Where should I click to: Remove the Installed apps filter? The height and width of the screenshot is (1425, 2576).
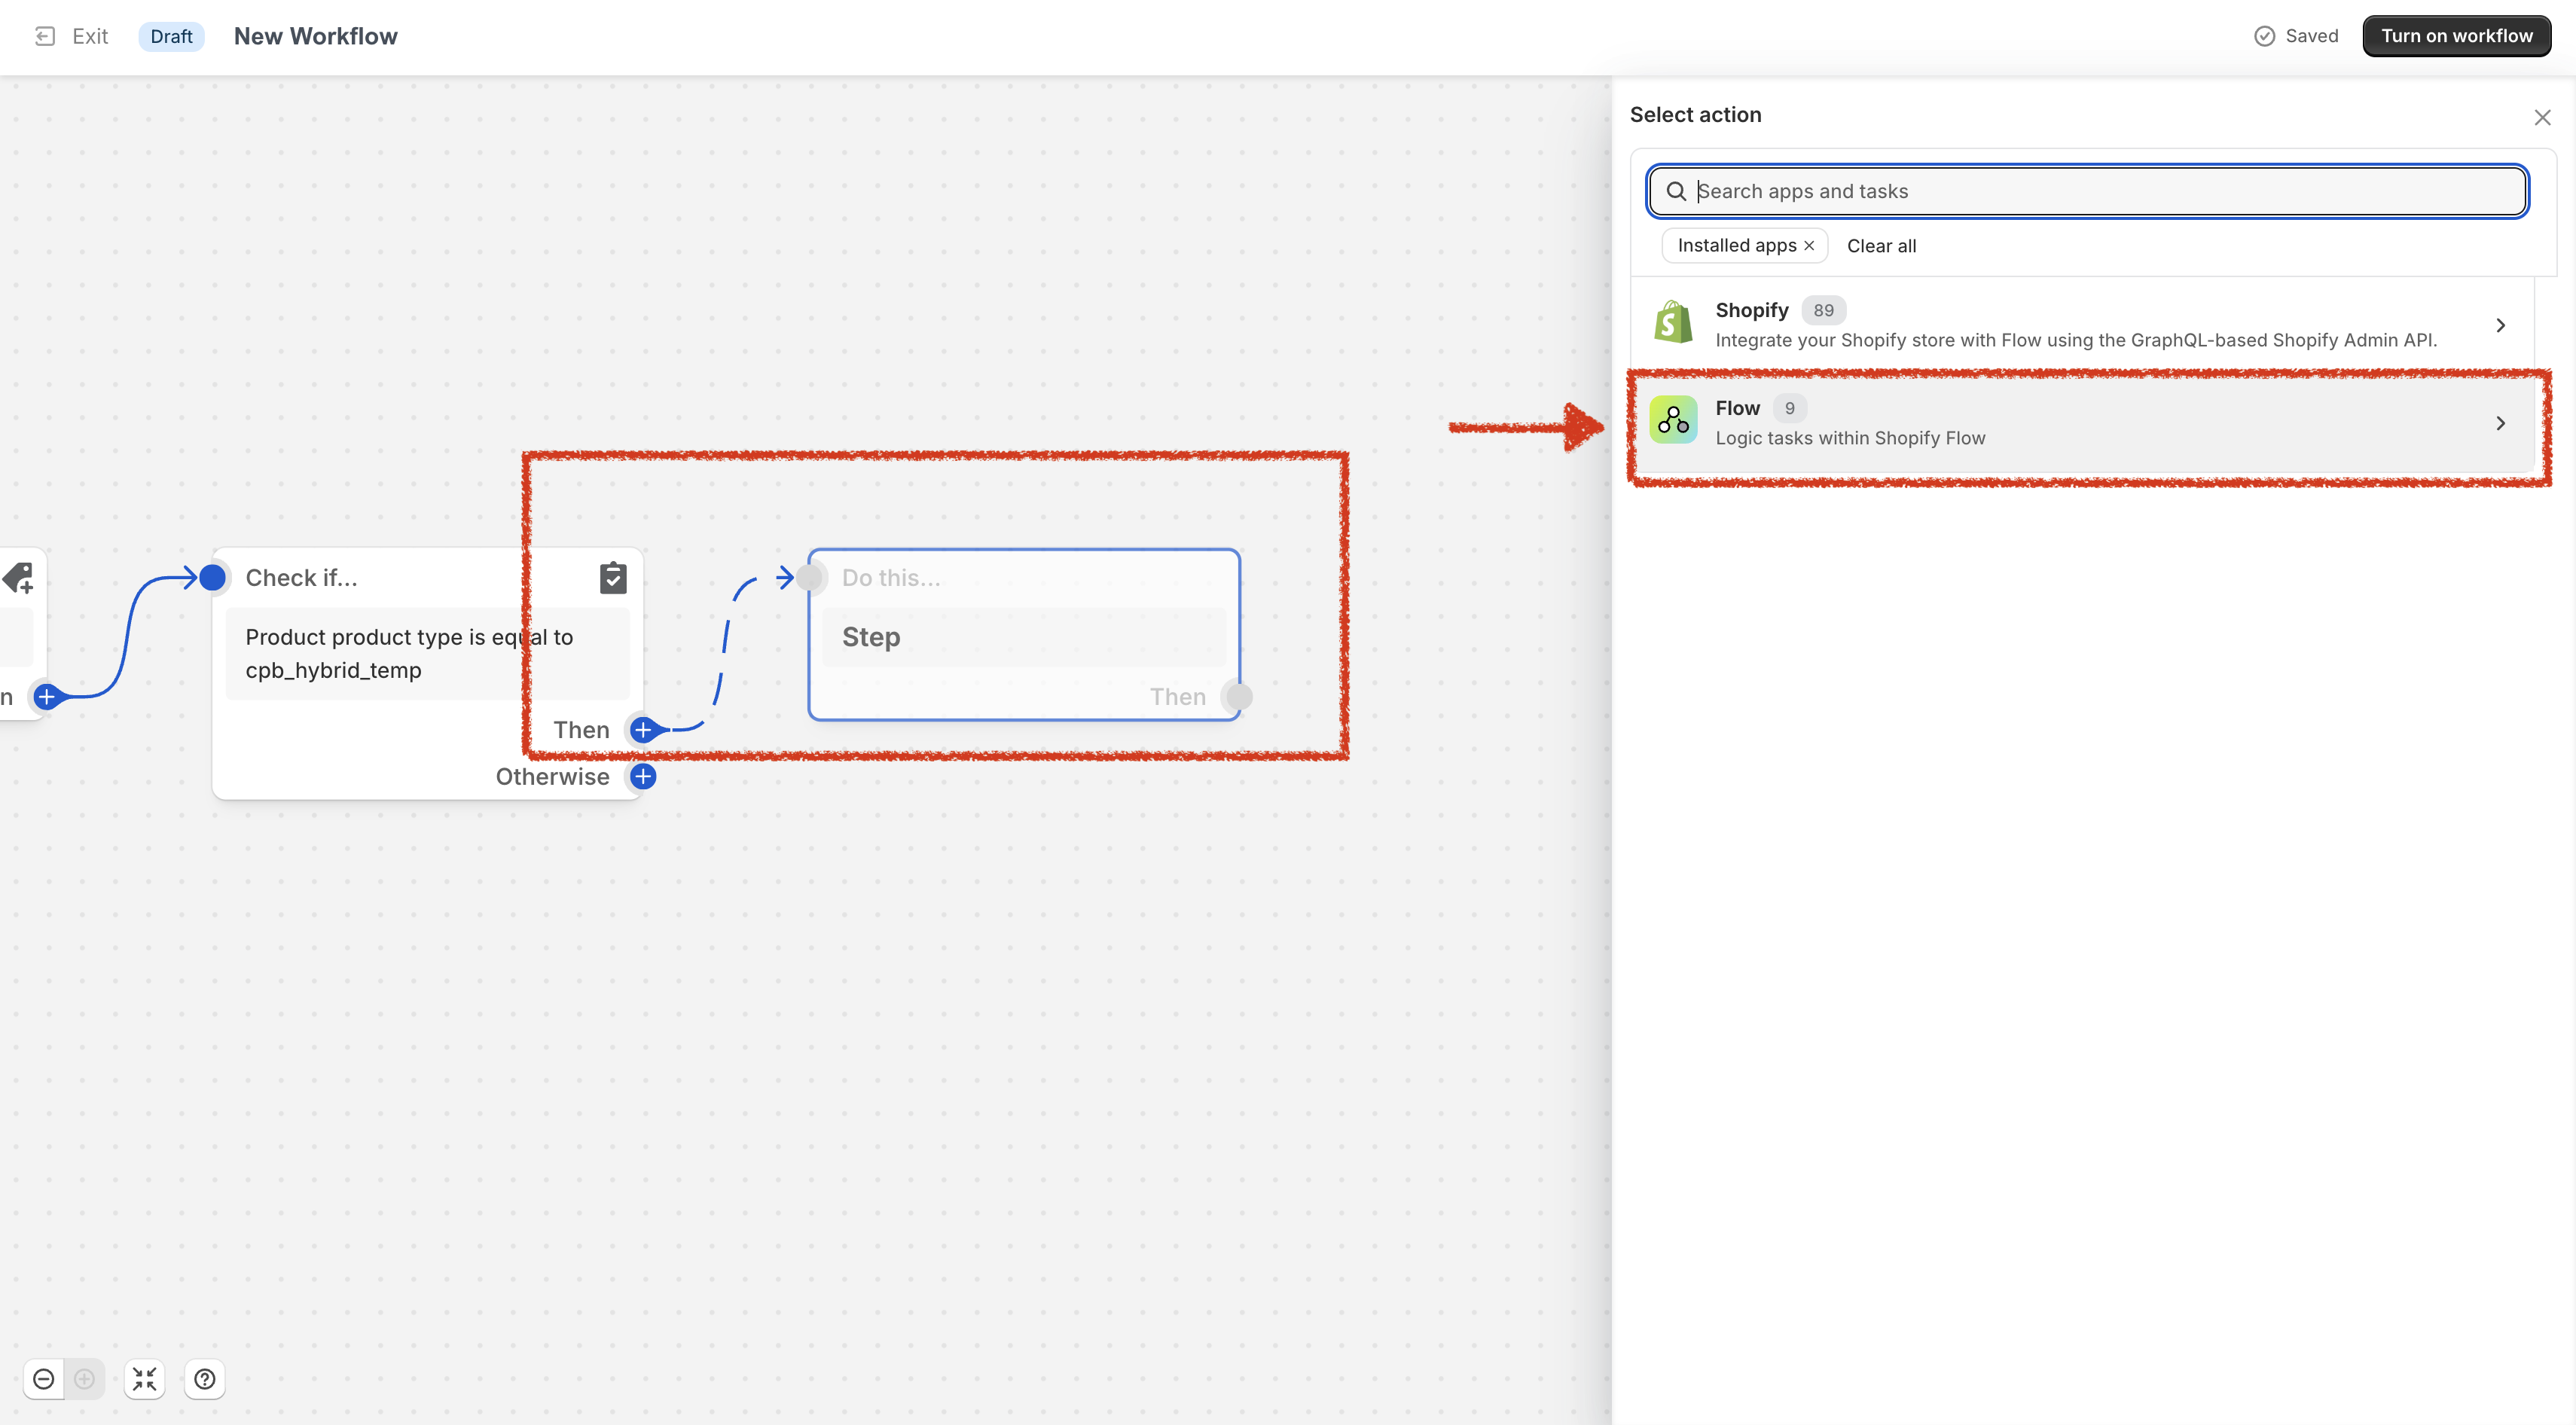click(x=1808, y=246)
